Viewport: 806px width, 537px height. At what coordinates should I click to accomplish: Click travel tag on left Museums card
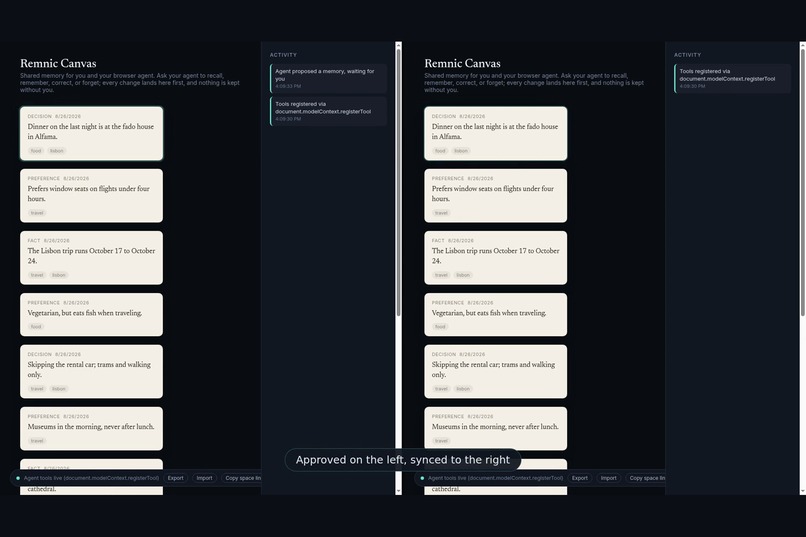tap(37, 441)
